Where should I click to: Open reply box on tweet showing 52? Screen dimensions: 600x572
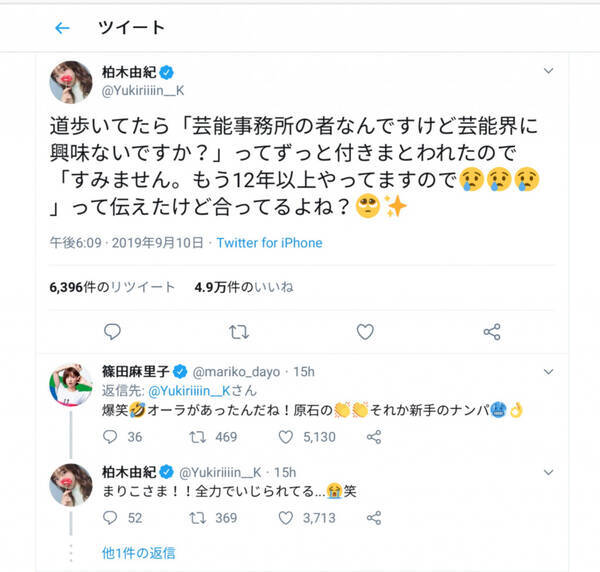coord(111,518)
